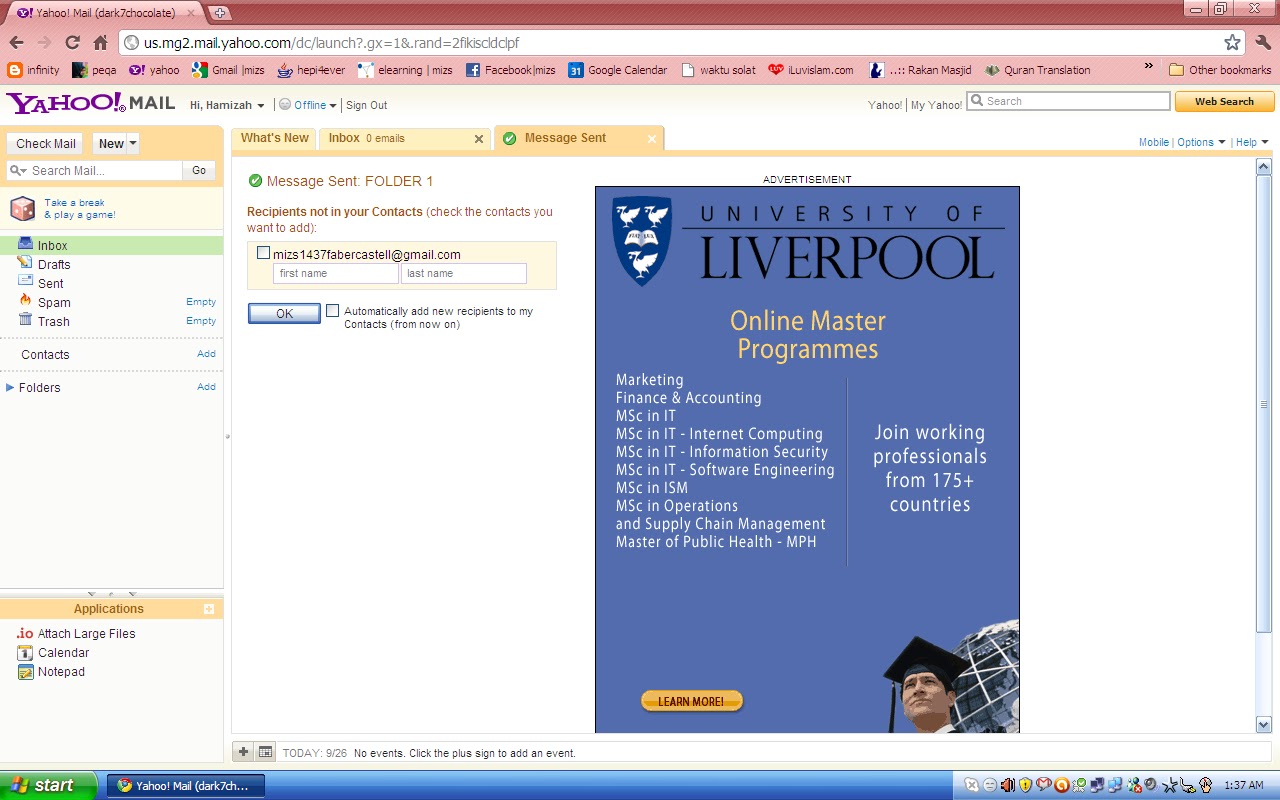This screenshot has height=800, width=1280.
Task: Click the browser forward arrow
Action: 44,43
